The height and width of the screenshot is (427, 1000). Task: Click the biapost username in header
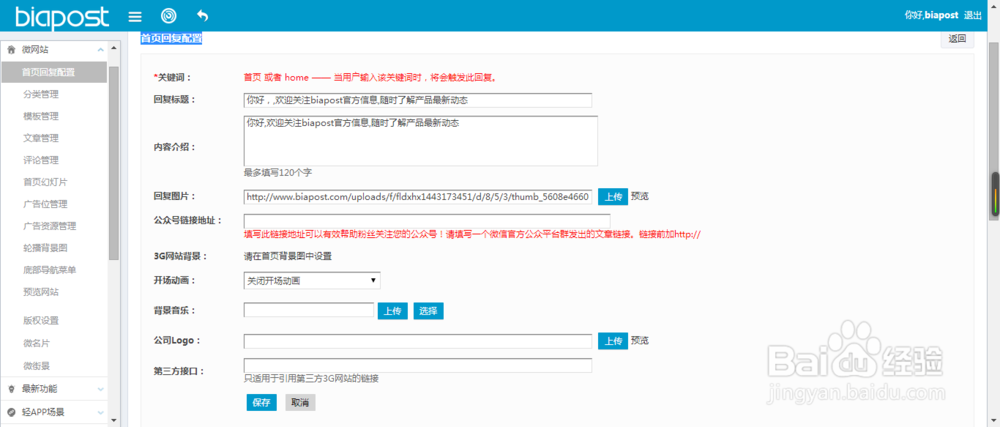(941, 15)
